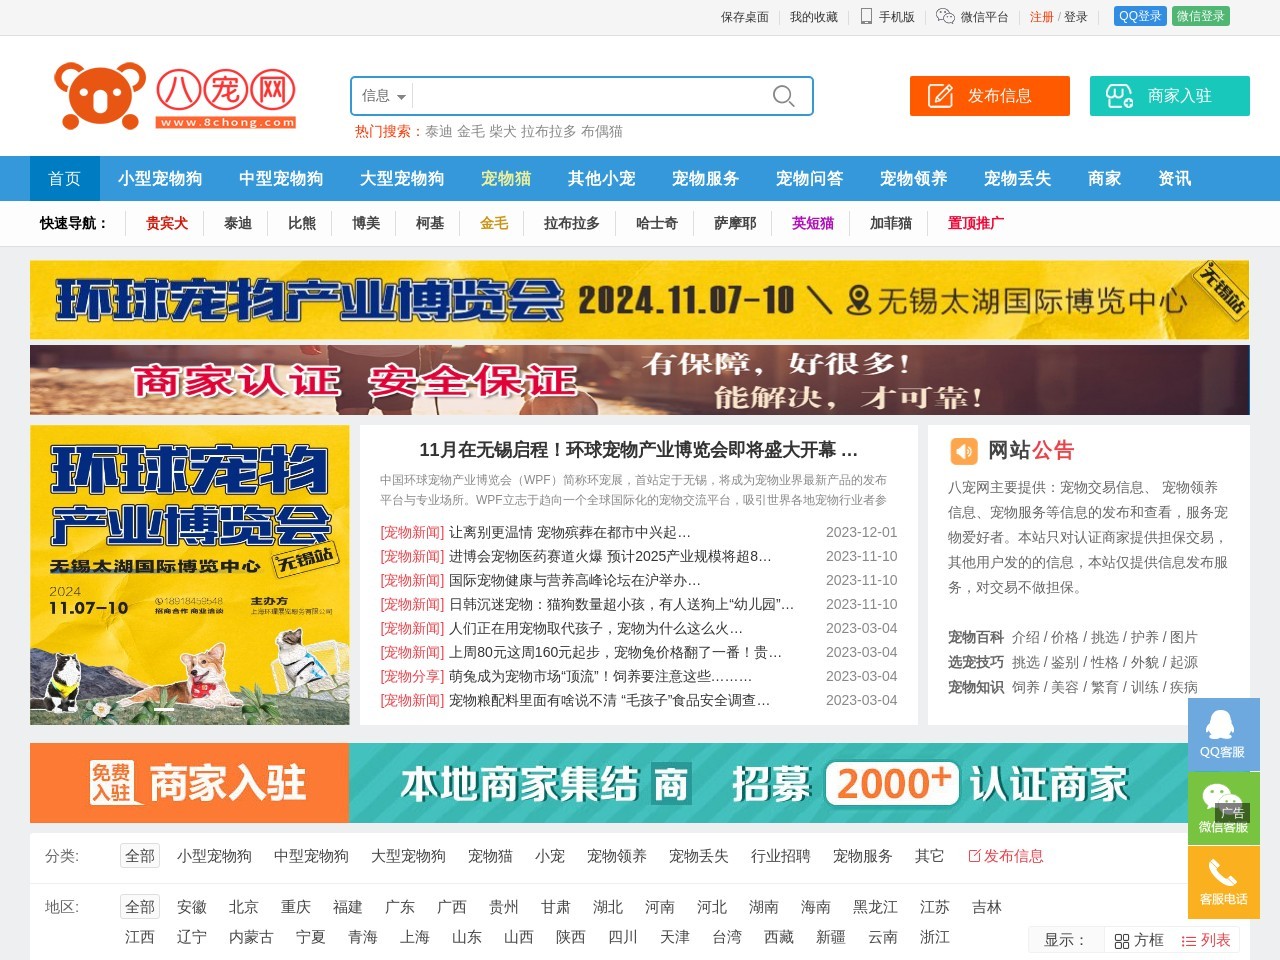Go to 宠物领养 in the main menu

[913, 178]
